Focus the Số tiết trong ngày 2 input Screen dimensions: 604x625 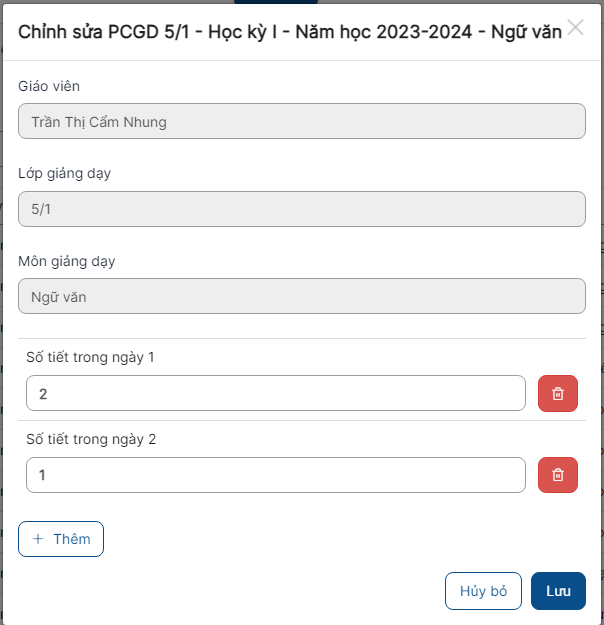(x=275, y=475)
